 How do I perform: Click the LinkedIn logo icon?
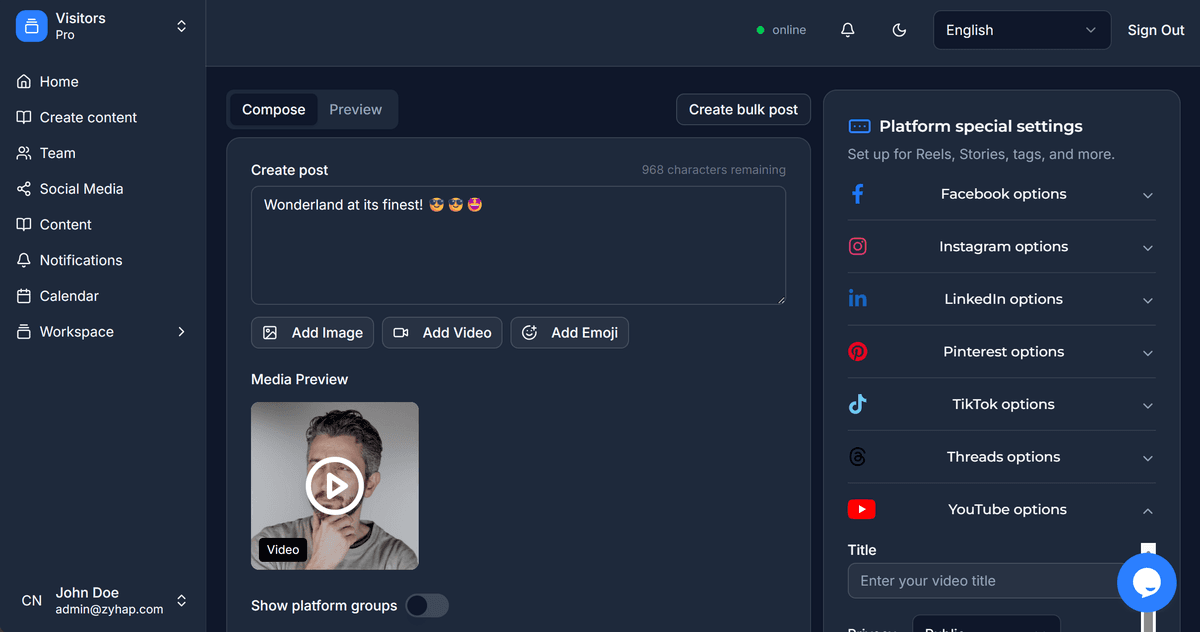(x=858, y=299)
